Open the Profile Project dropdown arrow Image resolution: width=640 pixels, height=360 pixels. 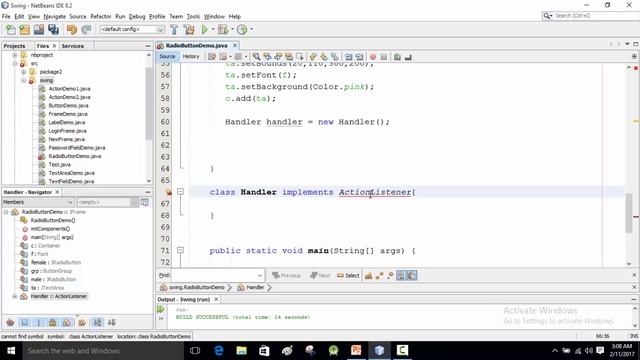(x=251, y=29)
